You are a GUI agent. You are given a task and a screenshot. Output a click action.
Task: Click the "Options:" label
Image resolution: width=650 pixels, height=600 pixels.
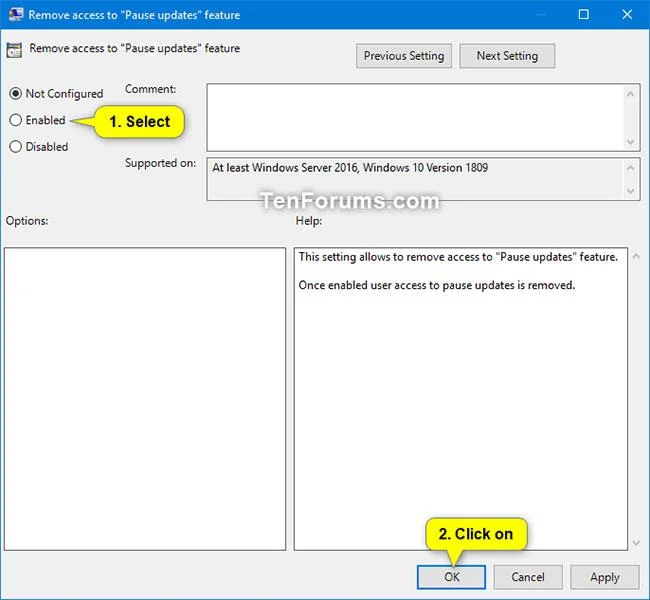[27, 221]
